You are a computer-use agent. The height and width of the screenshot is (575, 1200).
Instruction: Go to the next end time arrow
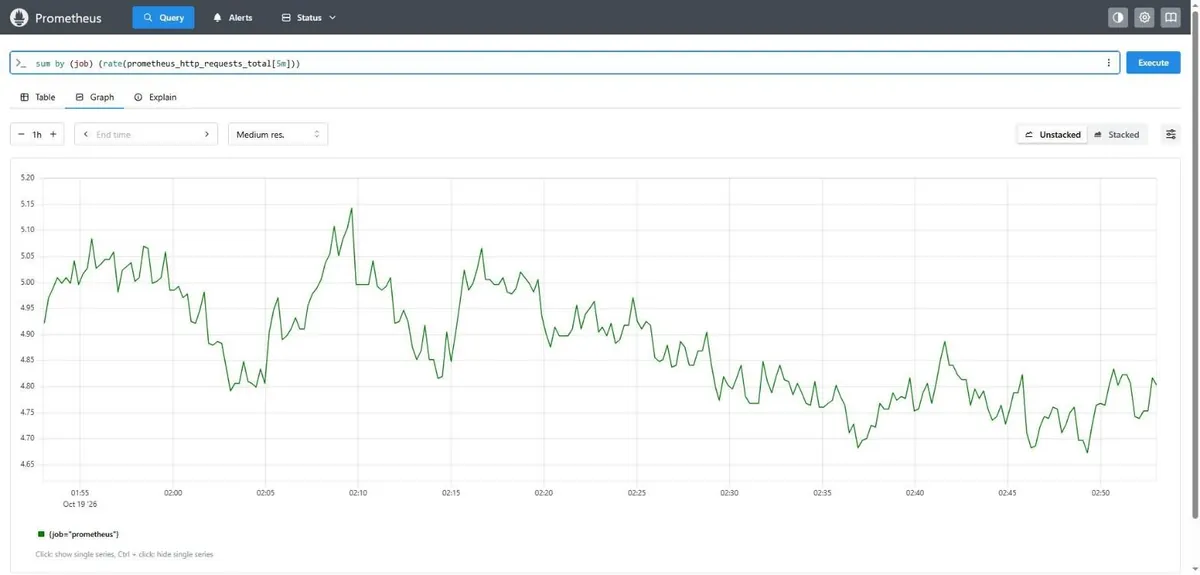(207, 134)
